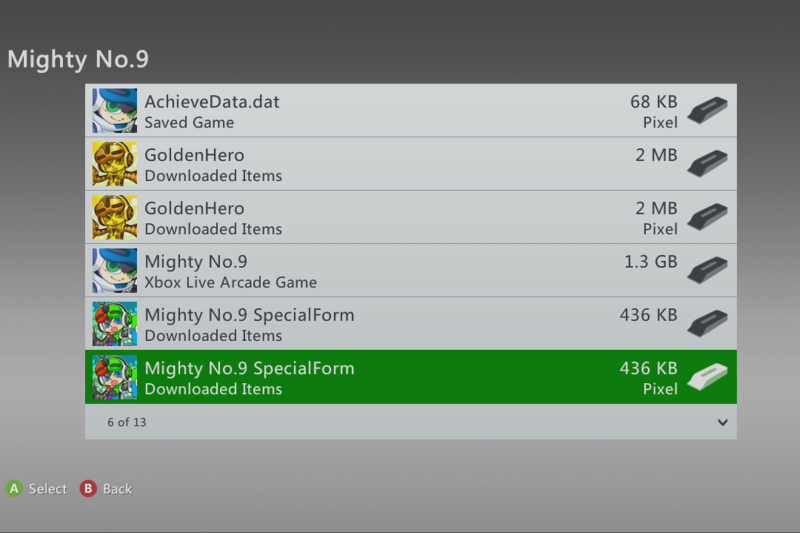The height and width of the screenshot is (533, 800).
Task: Click the storage device icon next to 68 KB
Action: [x=709, y=110]
